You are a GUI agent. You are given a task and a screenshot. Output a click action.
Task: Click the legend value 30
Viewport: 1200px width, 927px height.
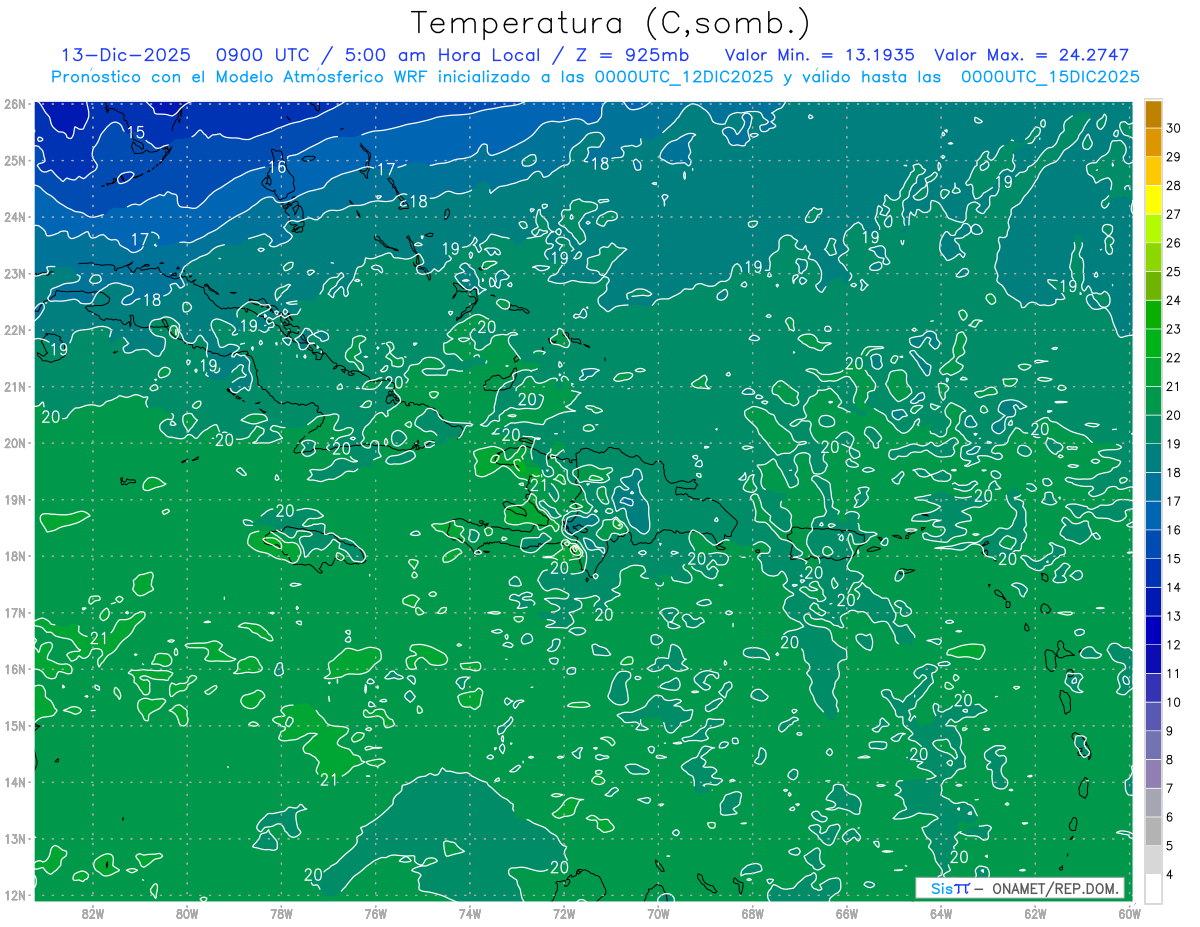pyautogui.click(x=1174, y=128)
